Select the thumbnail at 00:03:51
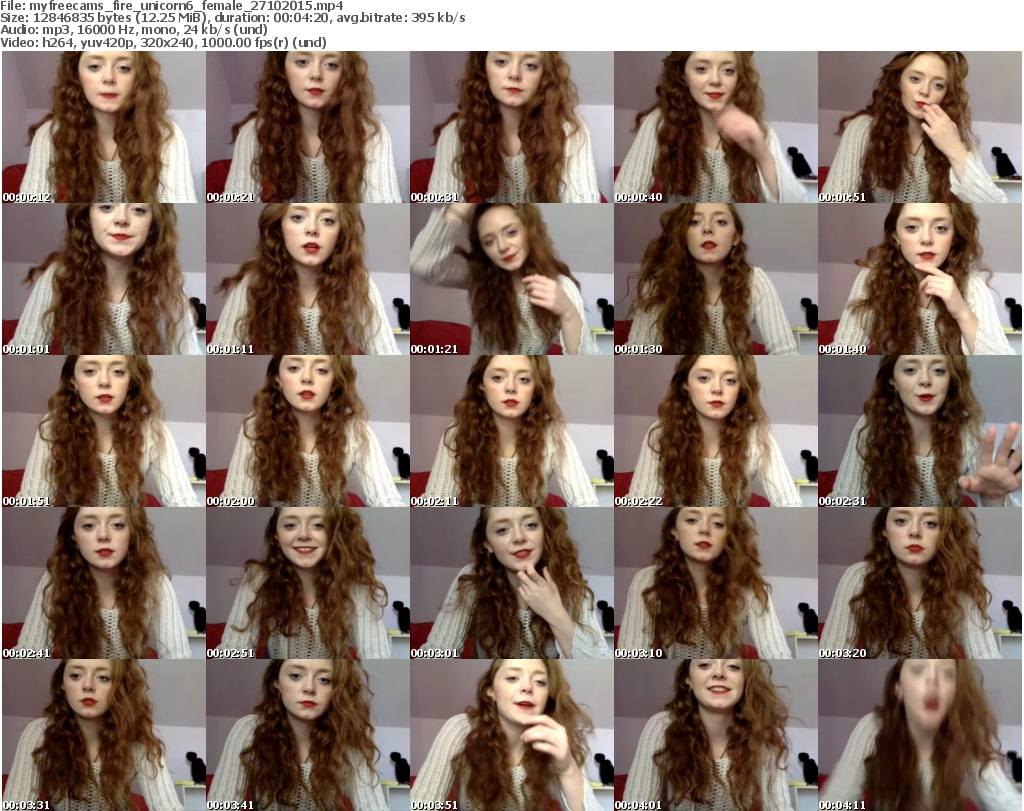The width and height of the screenshot is (1024, 811). point(511,735)
